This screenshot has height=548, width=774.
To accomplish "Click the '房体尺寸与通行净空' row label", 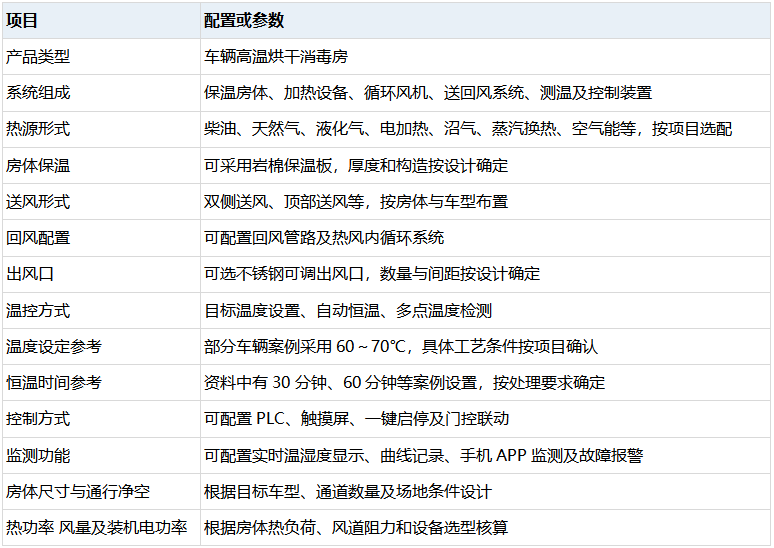I will (78, 492).
